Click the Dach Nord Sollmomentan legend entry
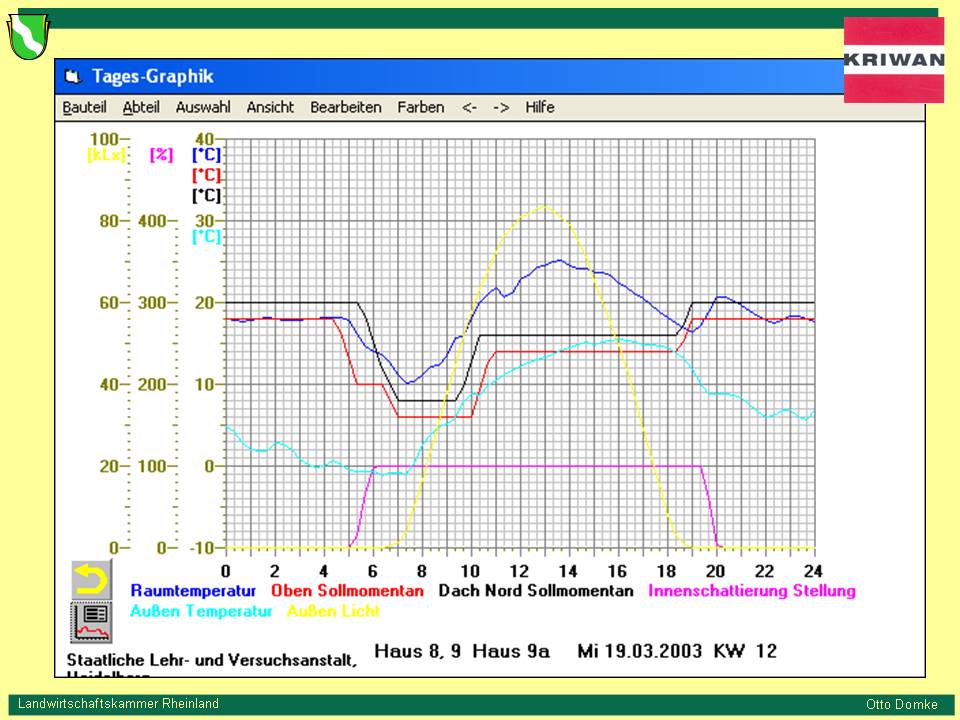The image size is (960, 720). click(x=536, y=591)
